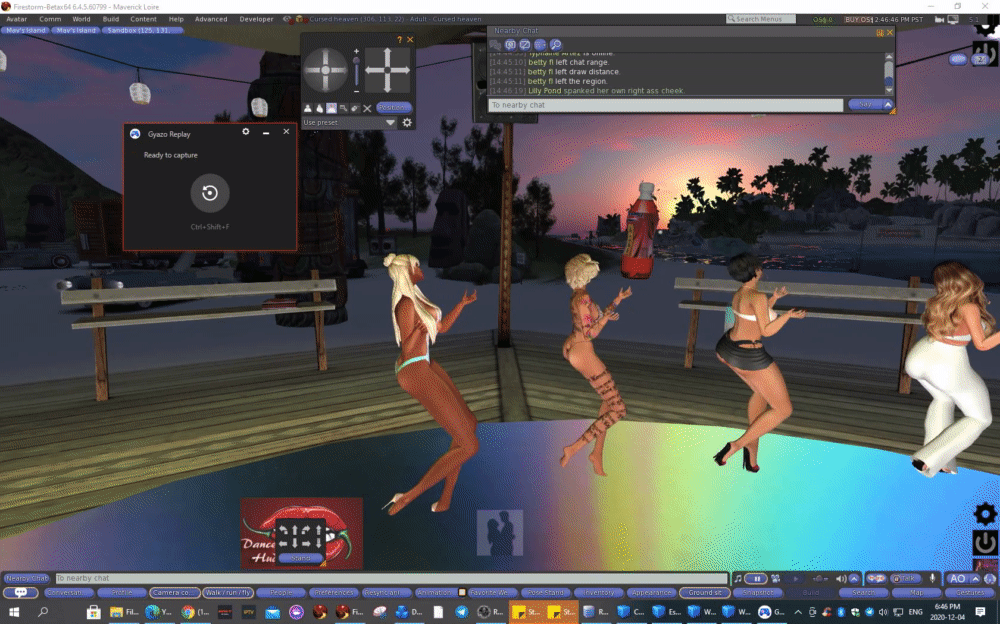Viewport: 1000px width, 624px height.
Task: Click the Position button in camera controls
Action: (x=393, y=108)
